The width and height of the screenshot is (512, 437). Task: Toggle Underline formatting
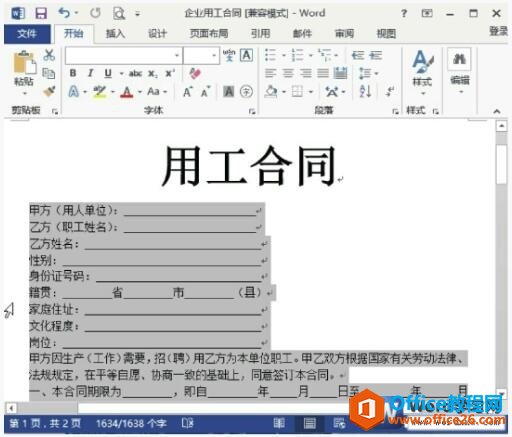pyautogui.click(x=108, y=73)
